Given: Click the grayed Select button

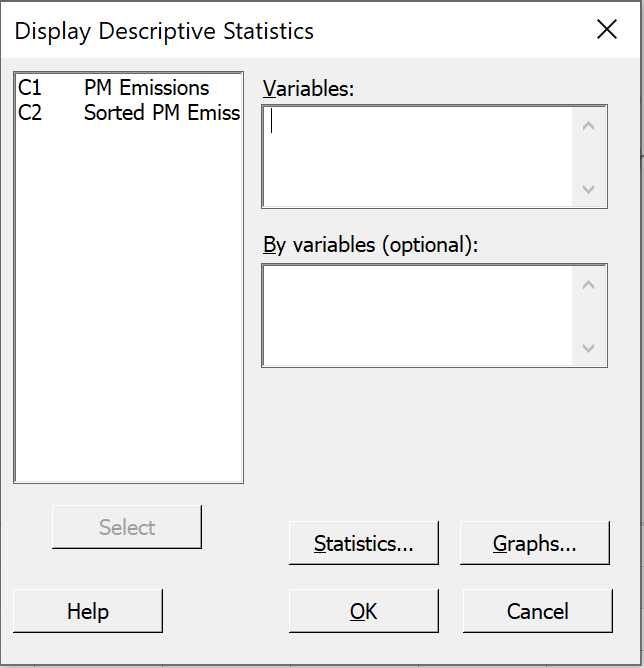Looking at the screenshot, I should (x=127, y=527).
